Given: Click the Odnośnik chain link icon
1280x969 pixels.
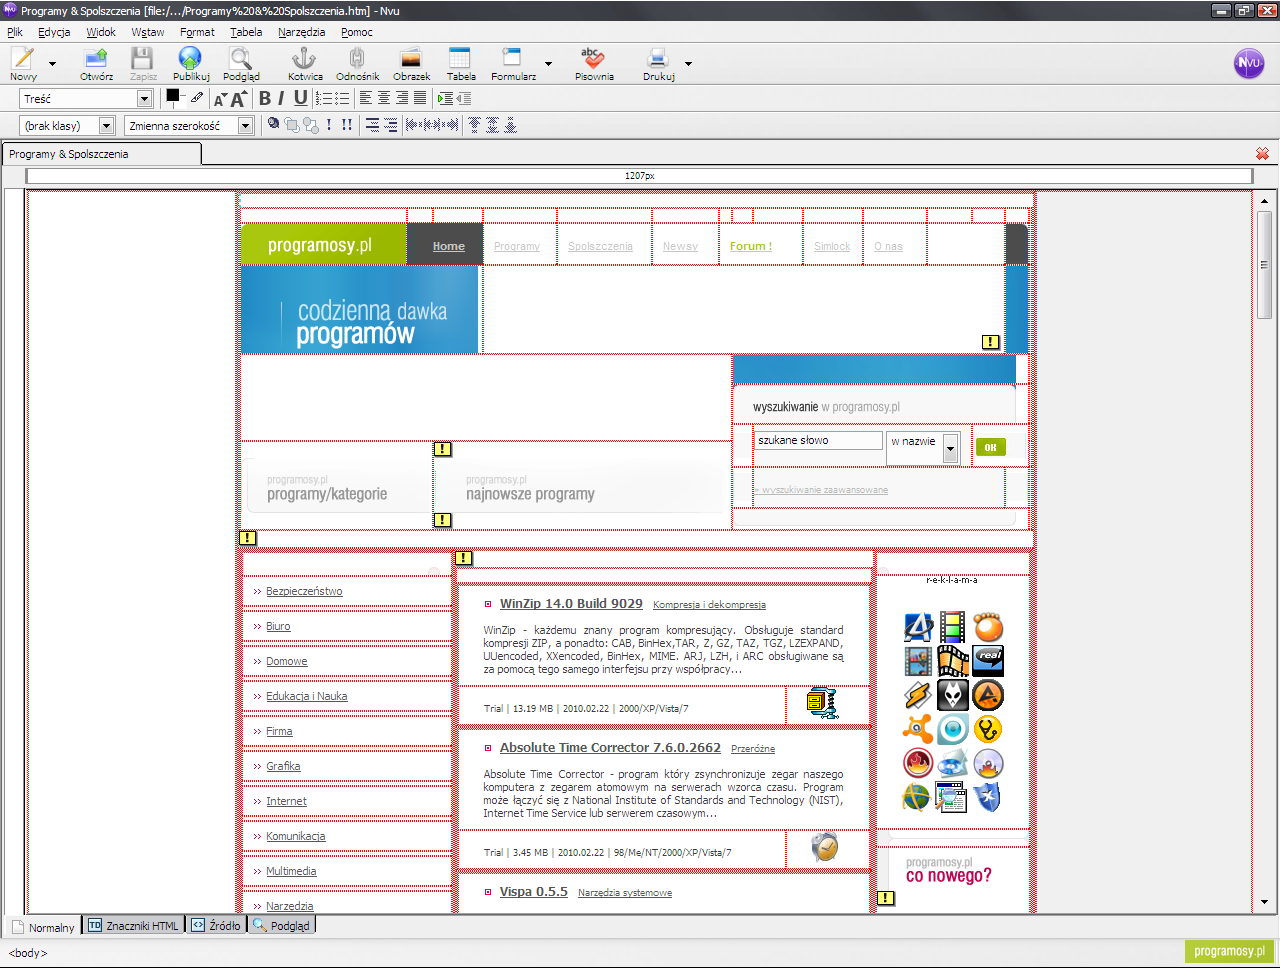Looking at the screenshot, I should click(357, 58).
